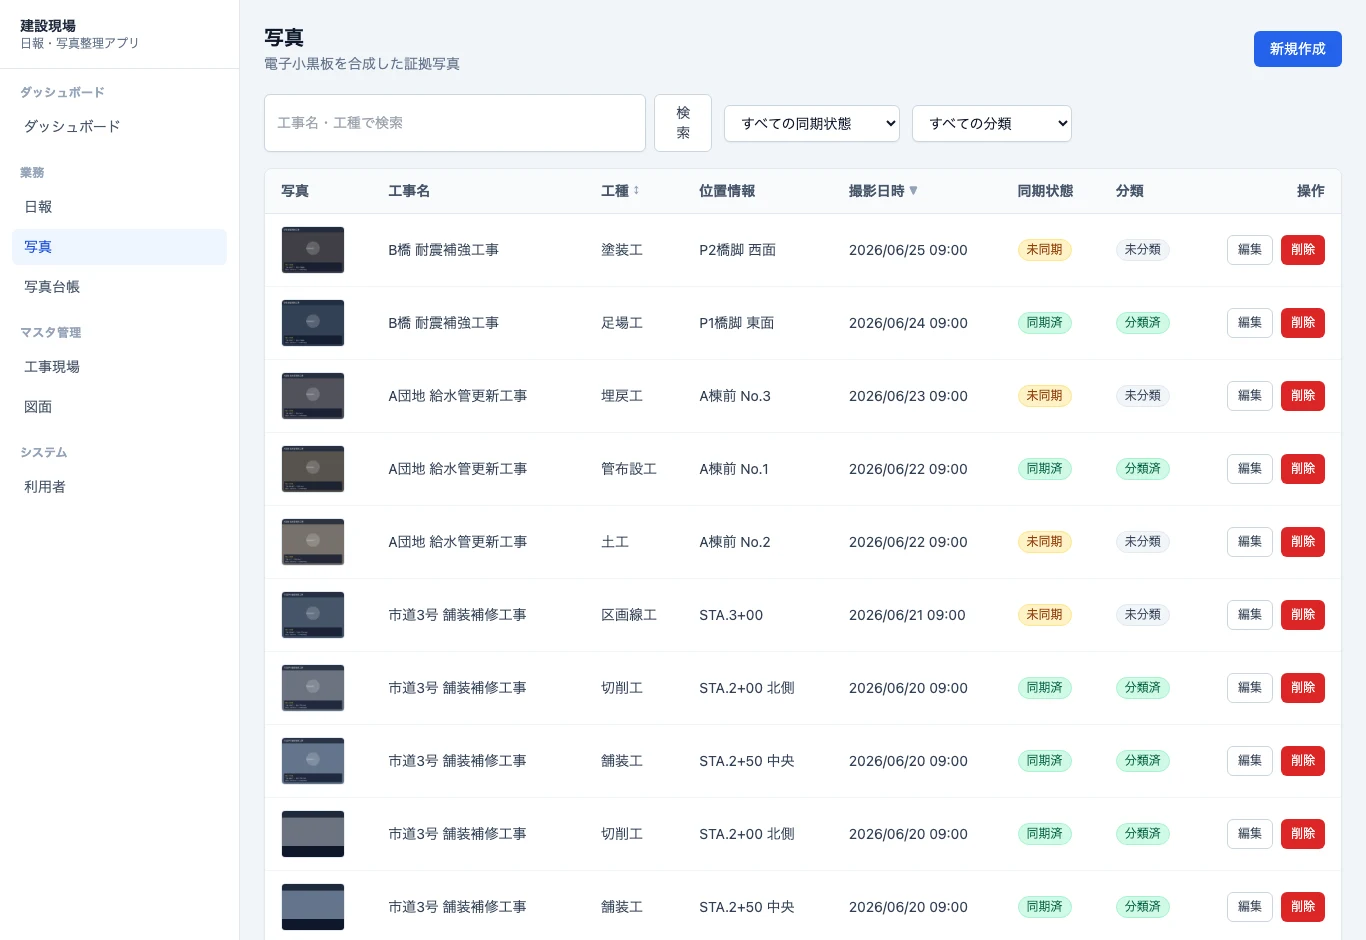This screenshot has width=1366, height=940.
Task: Sort by 撮影日時 column header arrow
Action: [913, 191]
